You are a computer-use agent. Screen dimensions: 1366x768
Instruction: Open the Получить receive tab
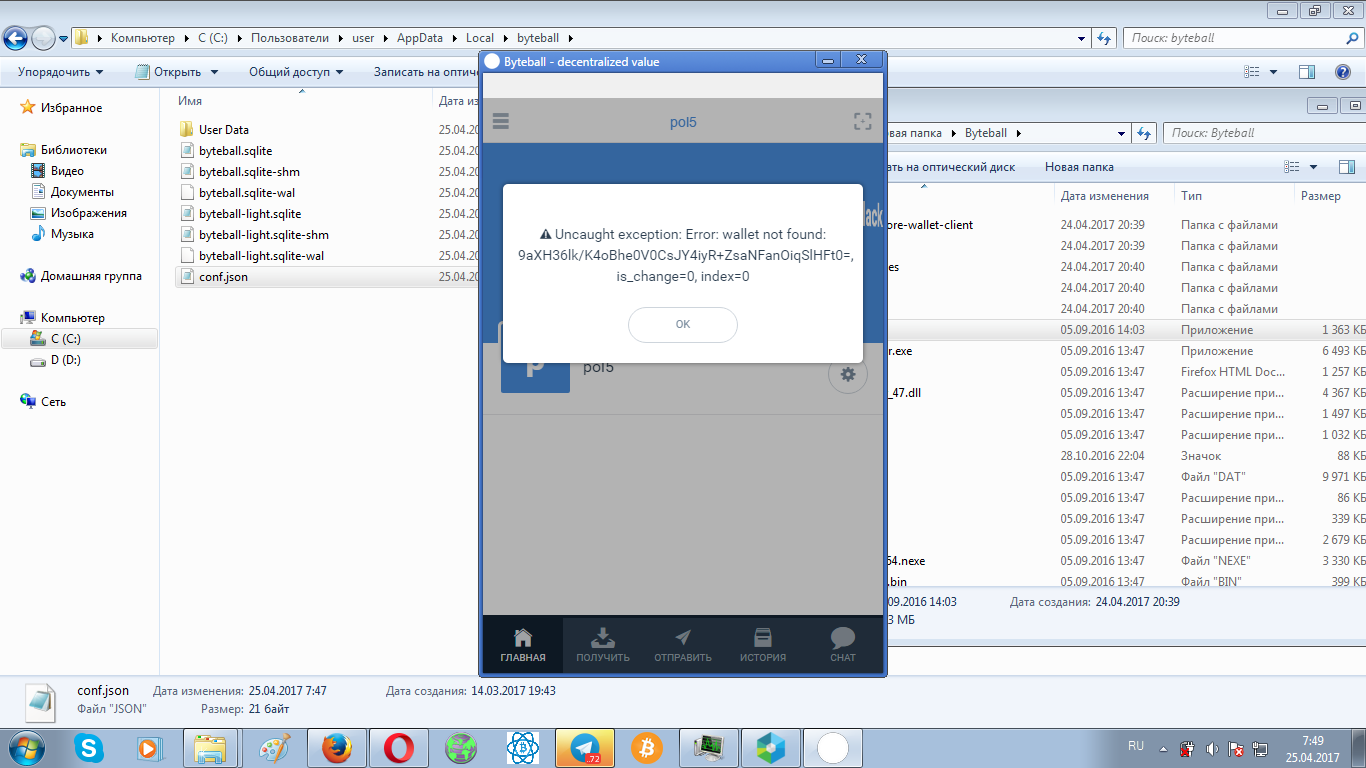(603, 645)
